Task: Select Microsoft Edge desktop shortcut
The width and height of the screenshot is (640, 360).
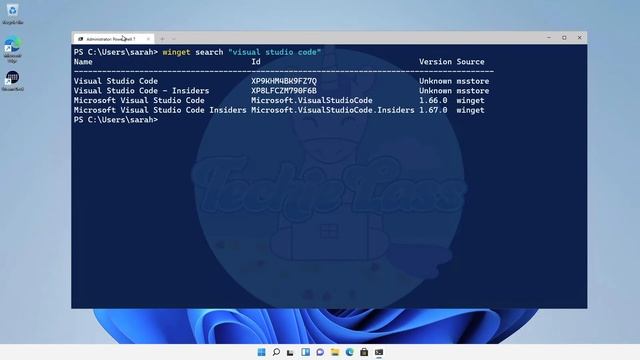Action: click(x=13, y=49)
